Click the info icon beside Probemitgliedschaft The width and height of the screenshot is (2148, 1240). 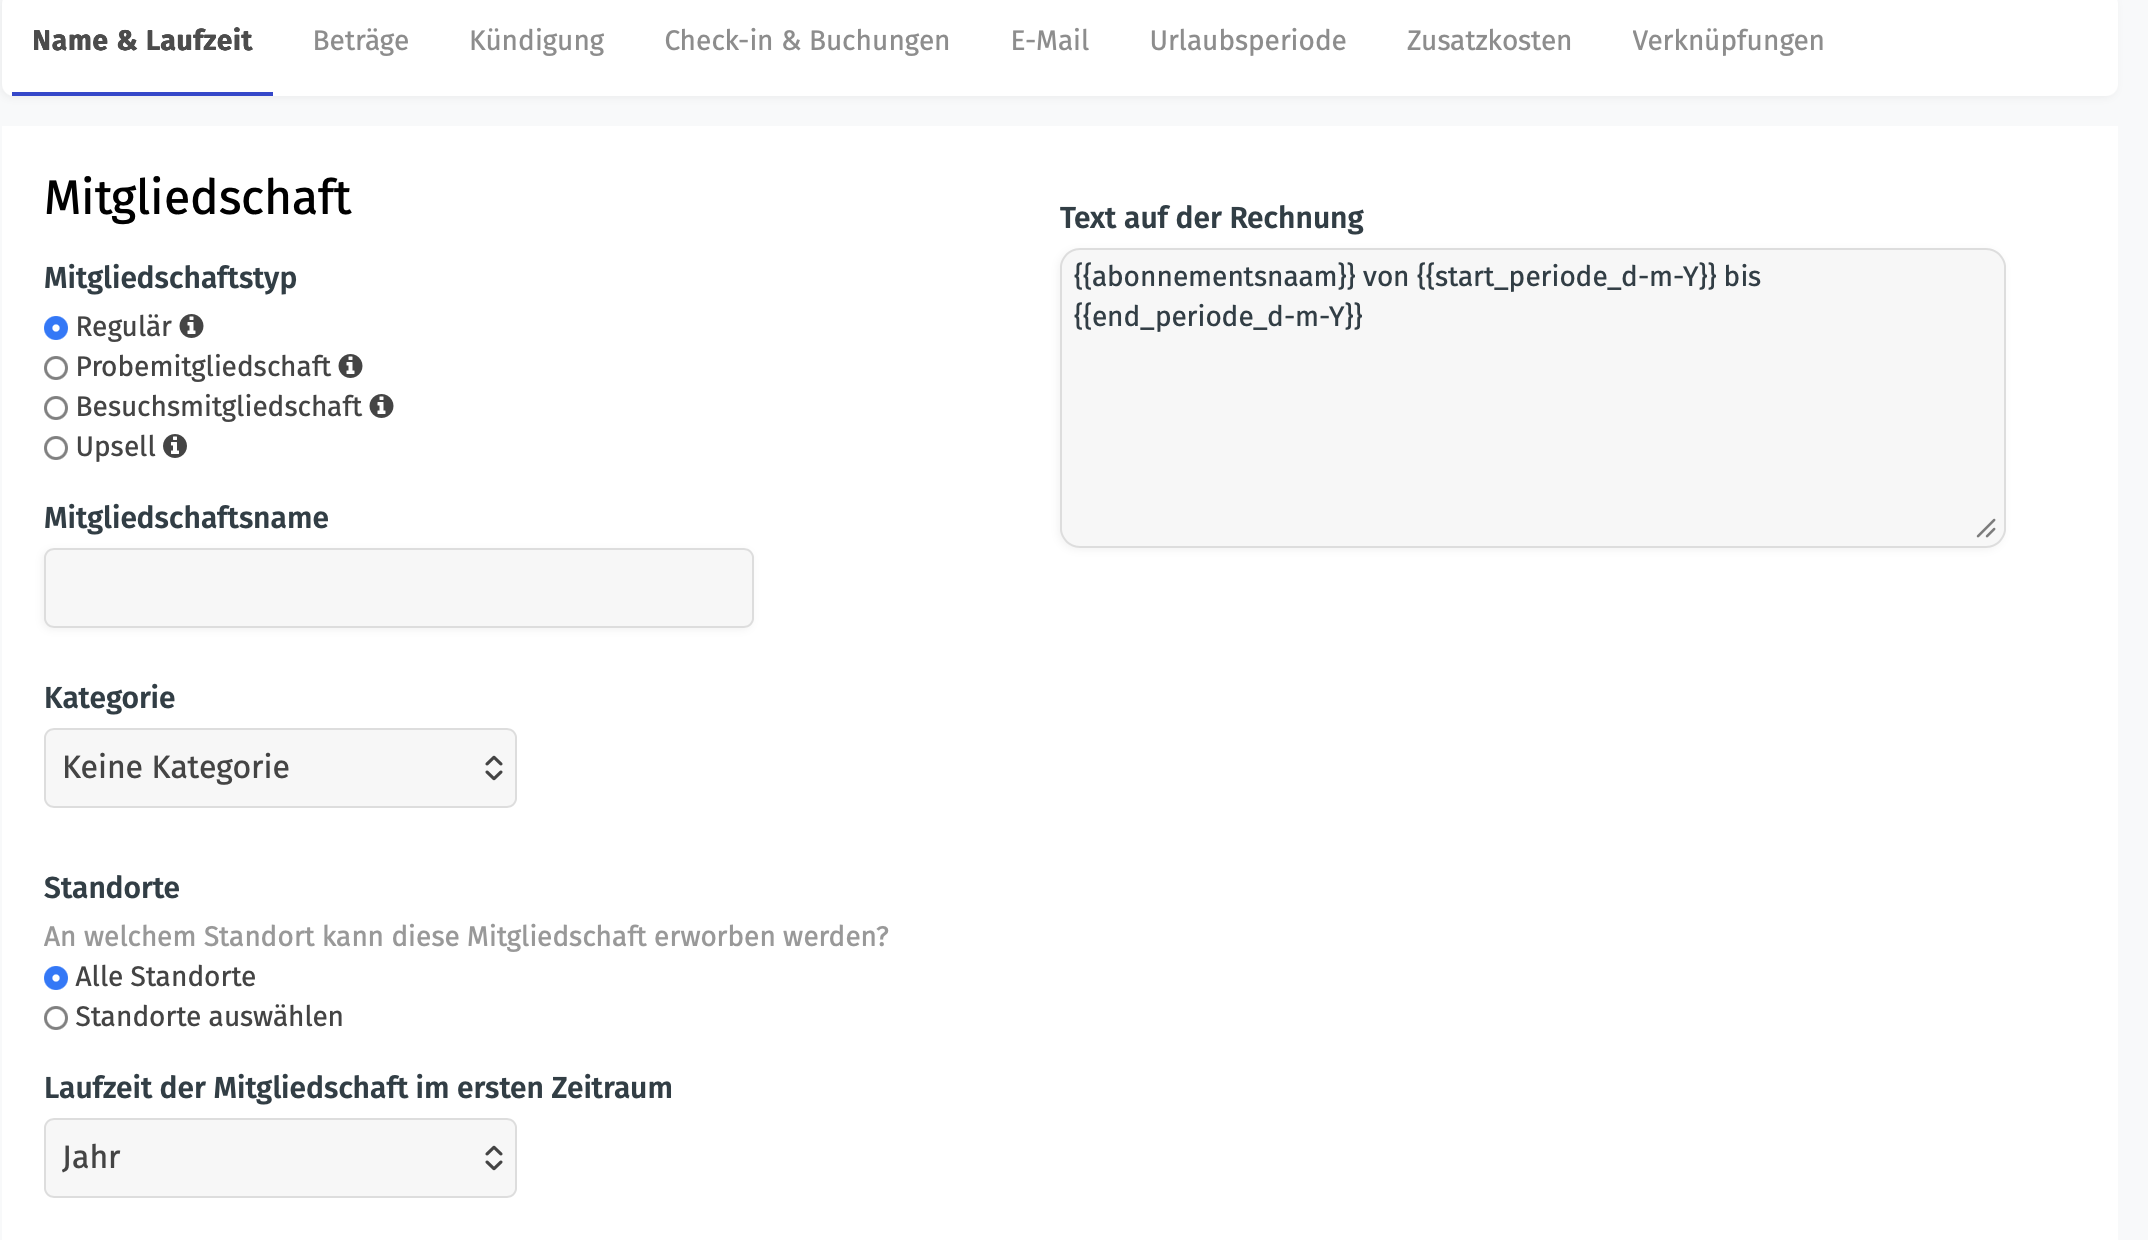pyautogui.click(x=350, y=366)
